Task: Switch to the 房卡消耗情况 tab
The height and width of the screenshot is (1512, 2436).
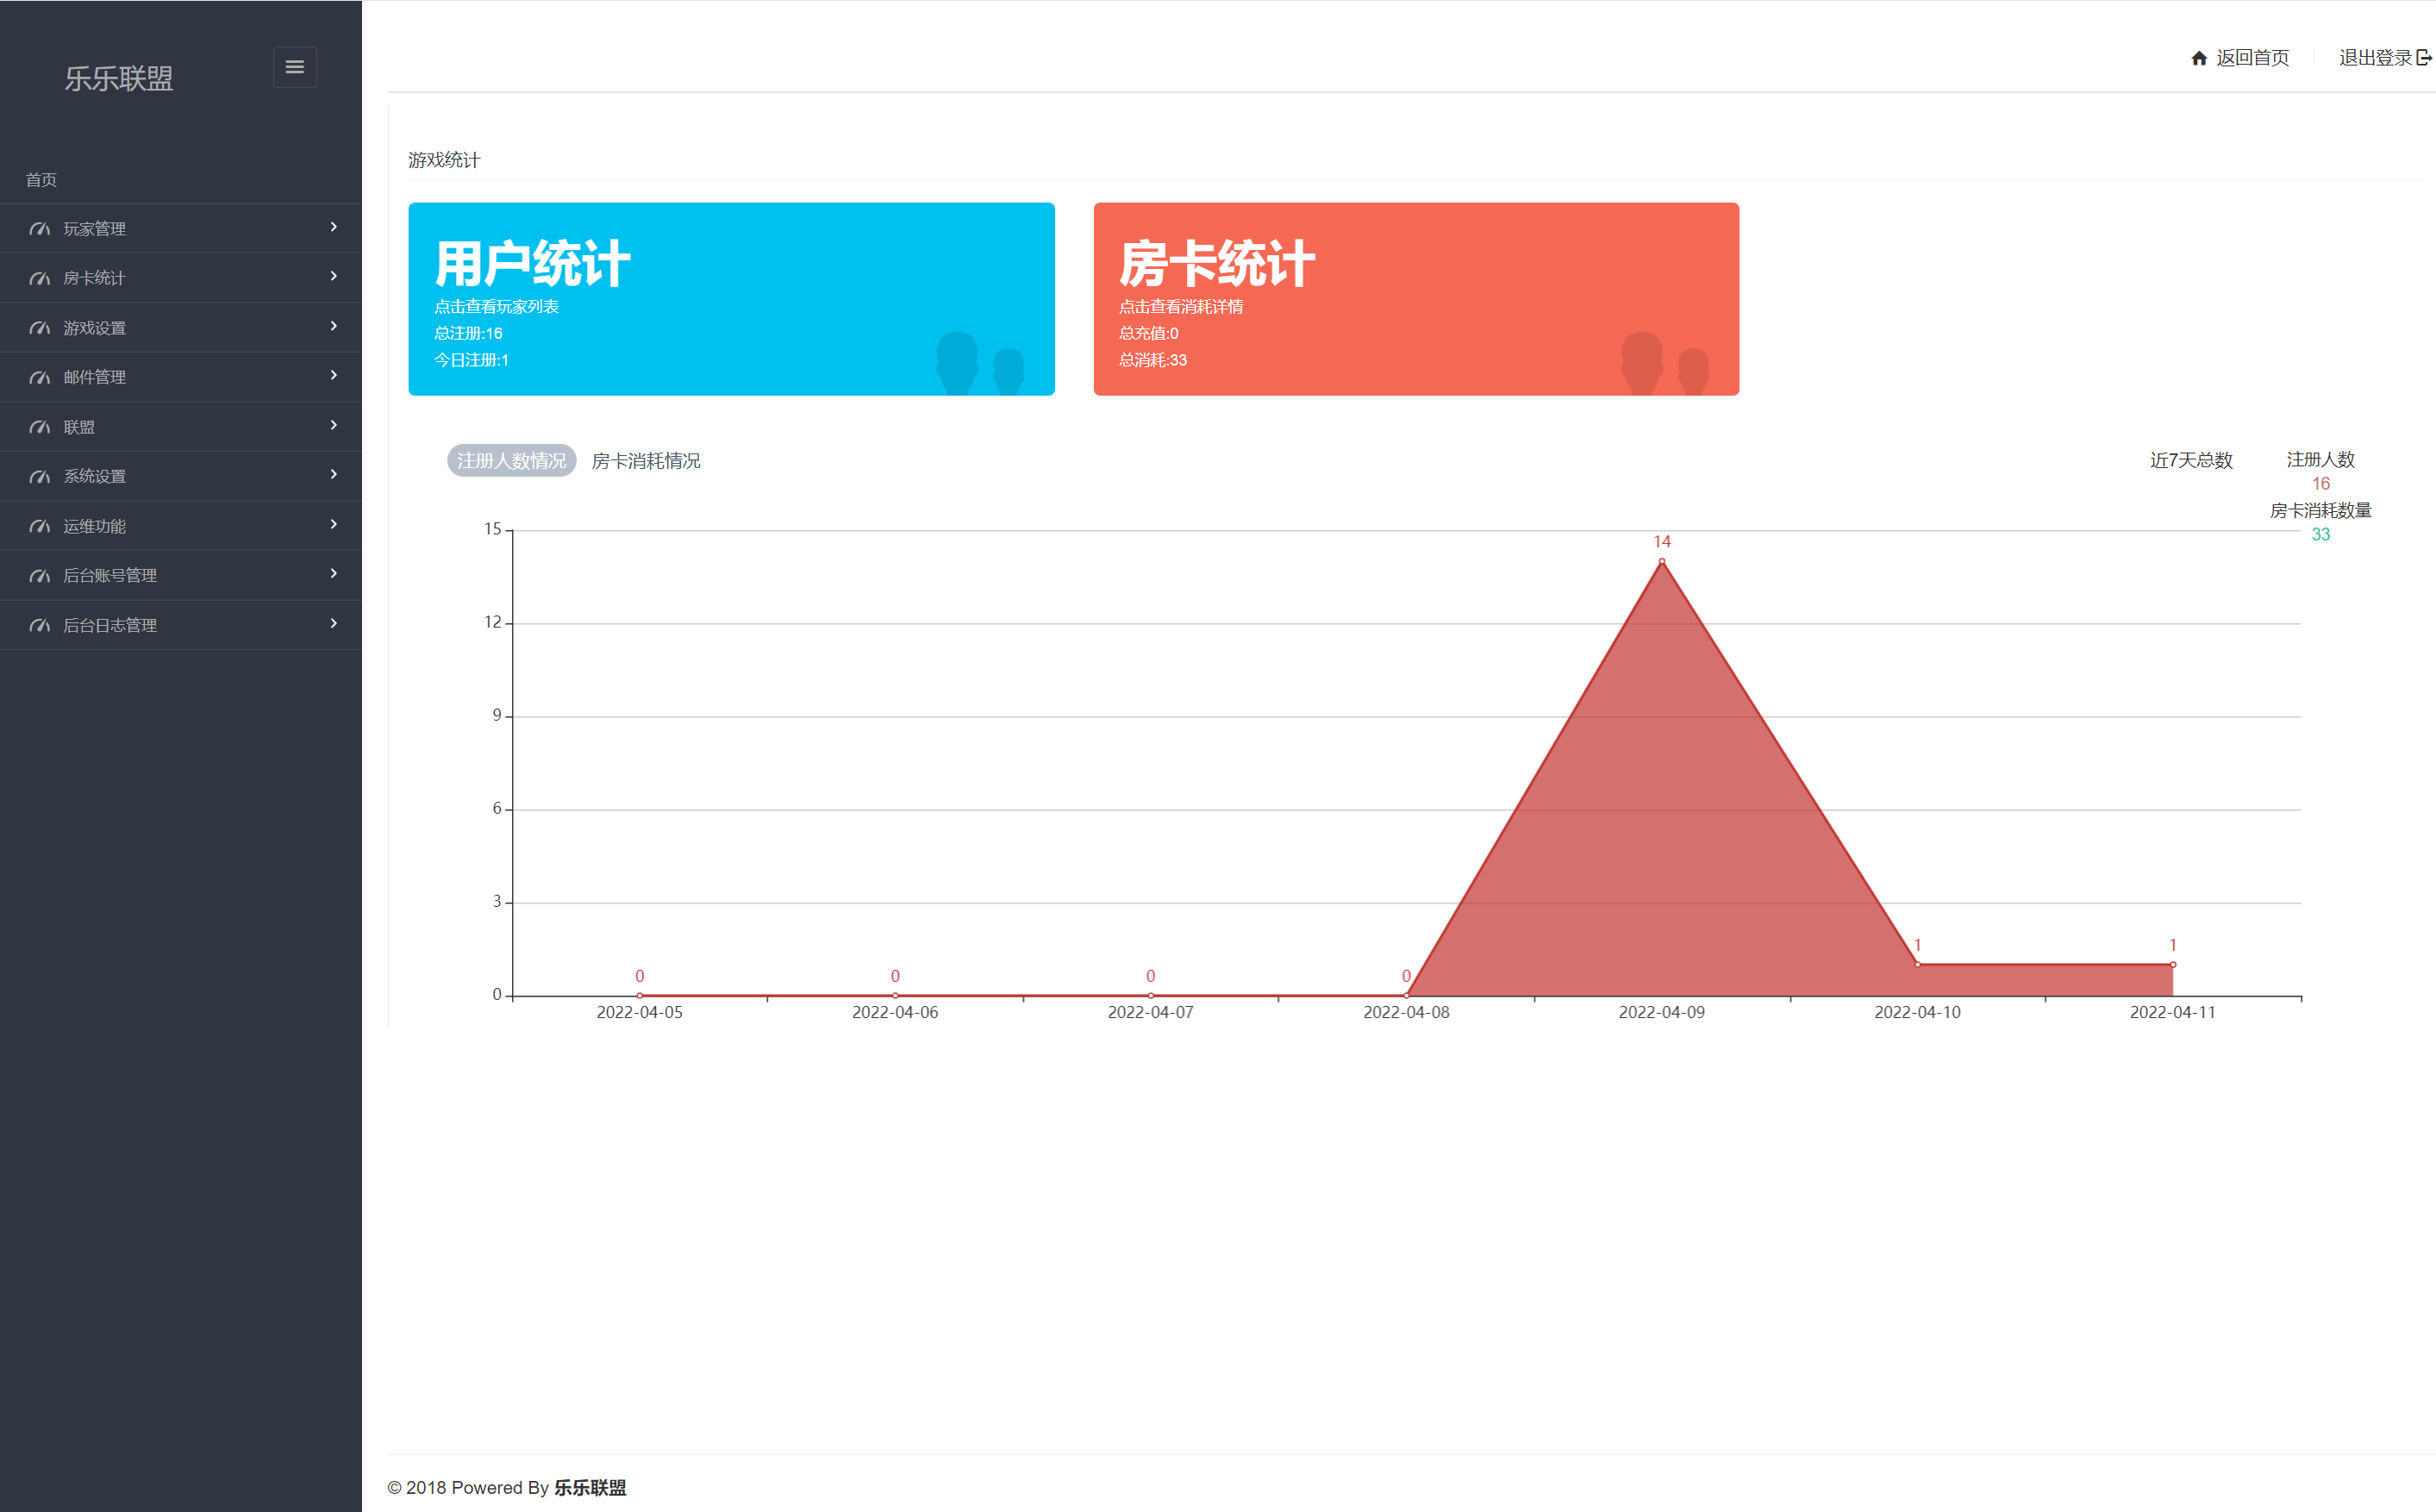Action: coord(645,461)
